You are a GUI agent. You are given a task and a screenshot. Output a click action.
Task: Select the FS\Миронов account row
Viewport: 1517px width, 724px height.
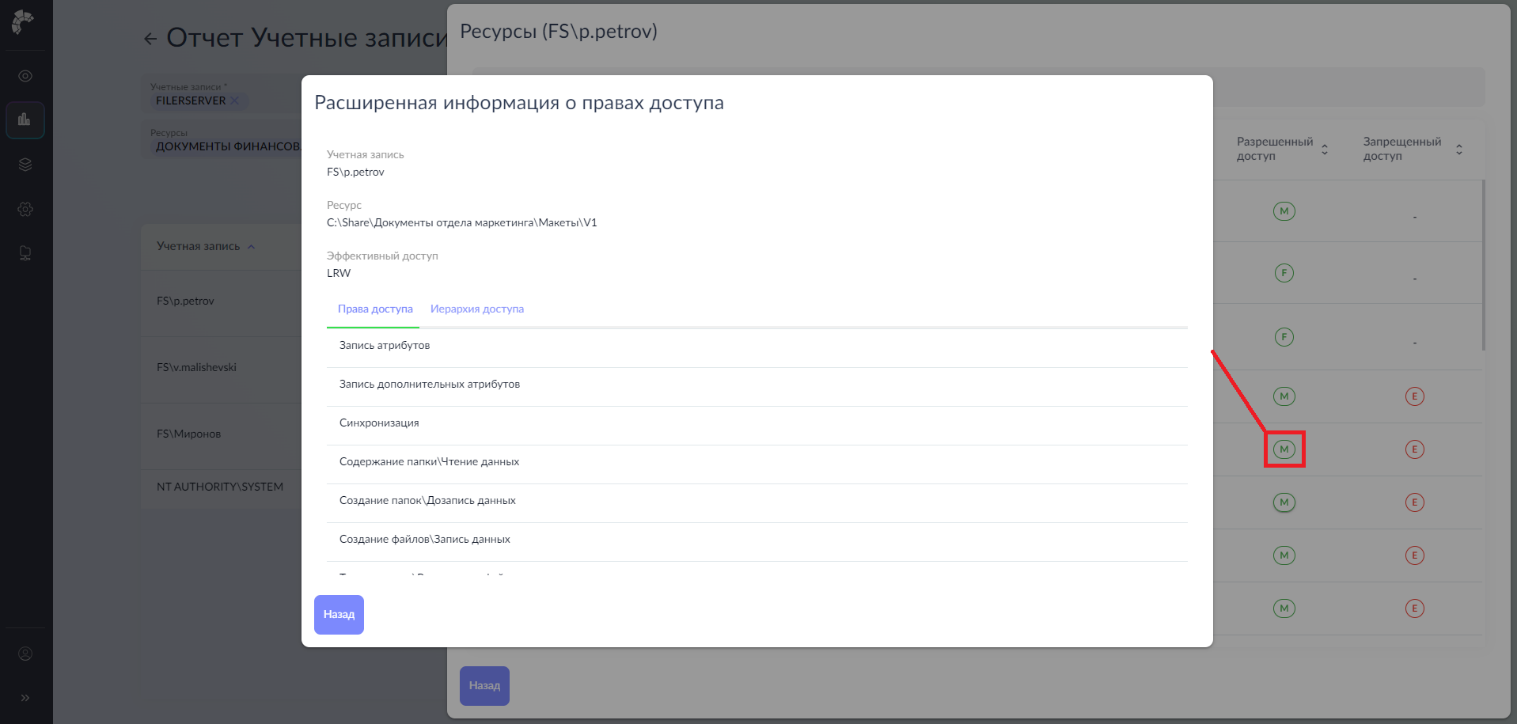222,435
